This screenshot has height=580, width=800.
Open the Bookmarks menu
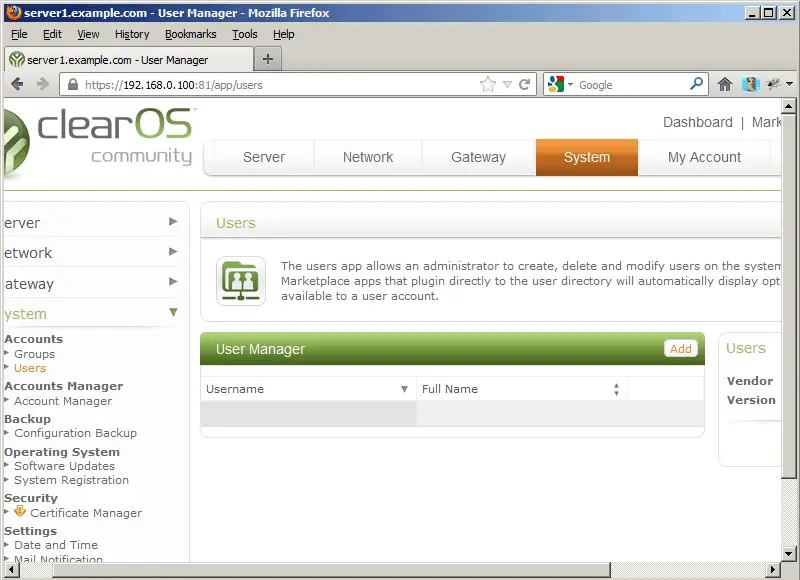(x=190, y=34)
